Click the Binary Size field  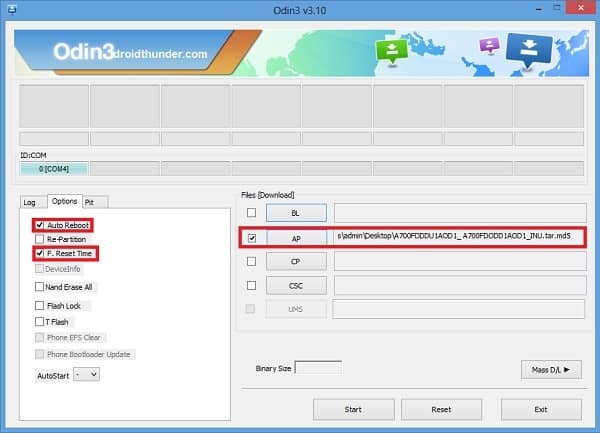coord(318,368)
